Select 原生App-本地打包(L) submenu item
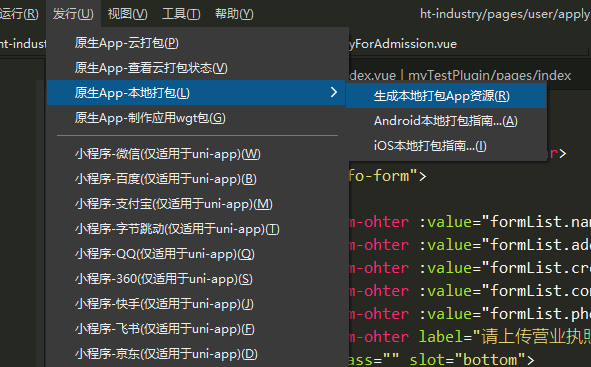The width and height of the screenshot is (591, 367). tap(196, 93)
